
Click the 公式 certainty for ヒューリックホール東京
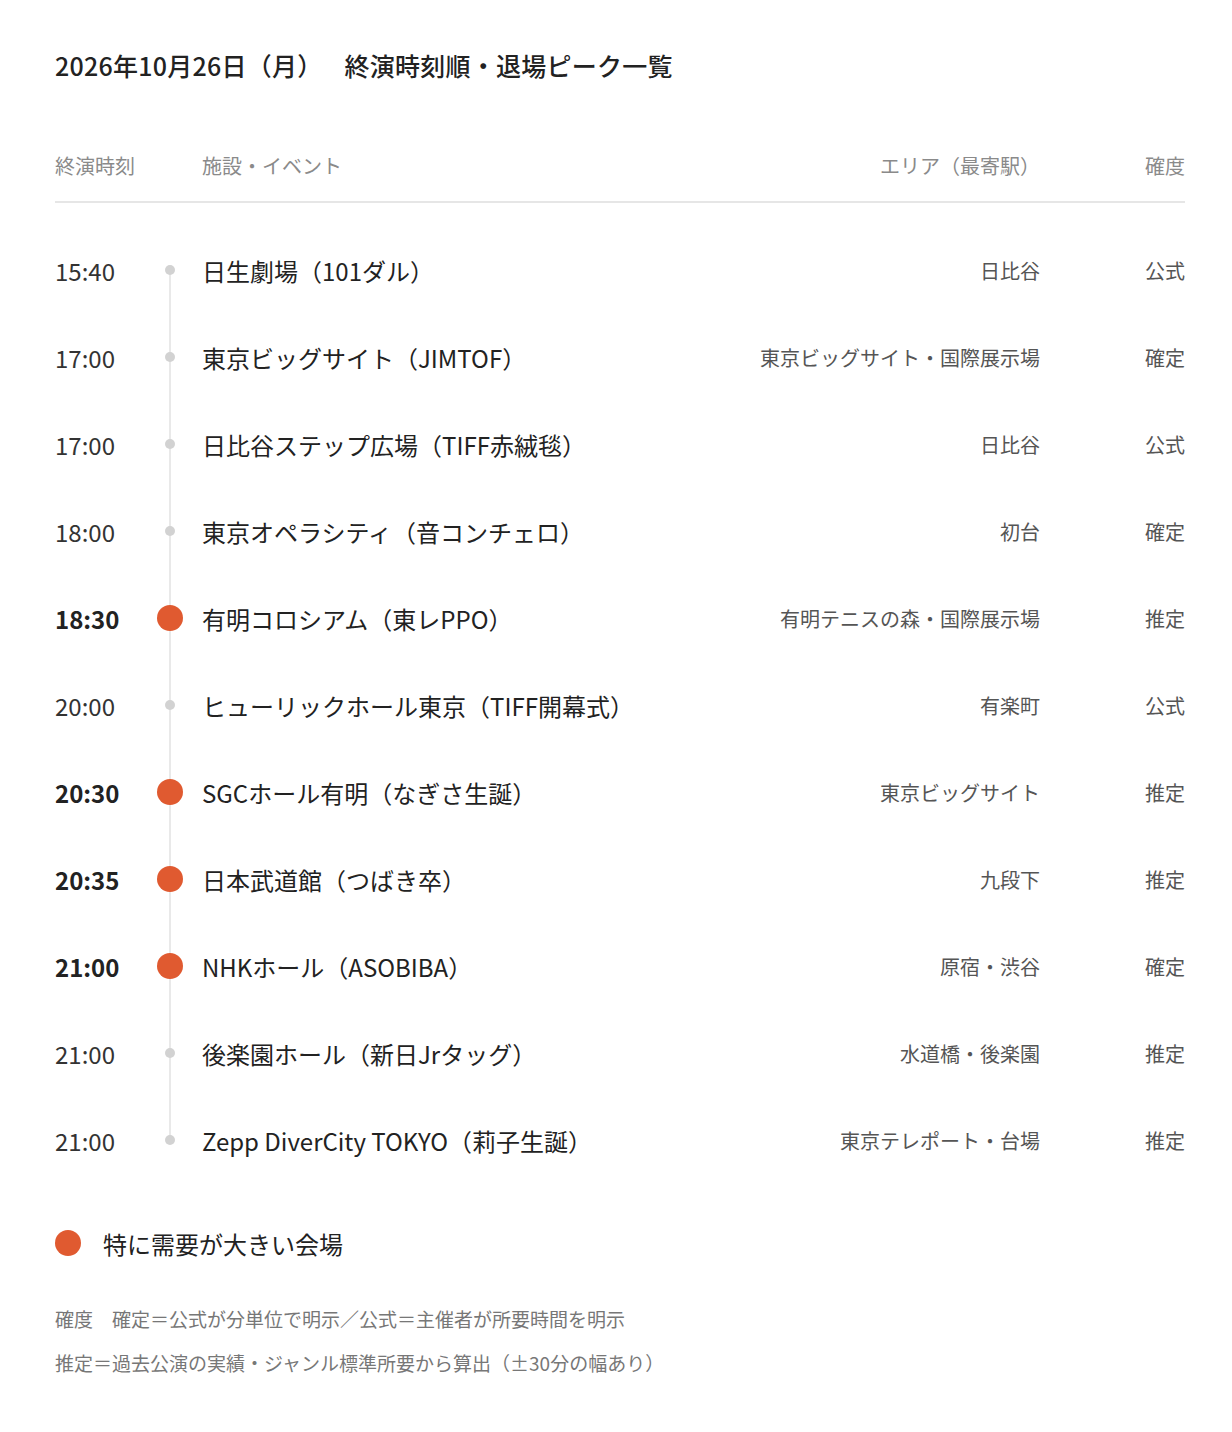(1165, 706)
